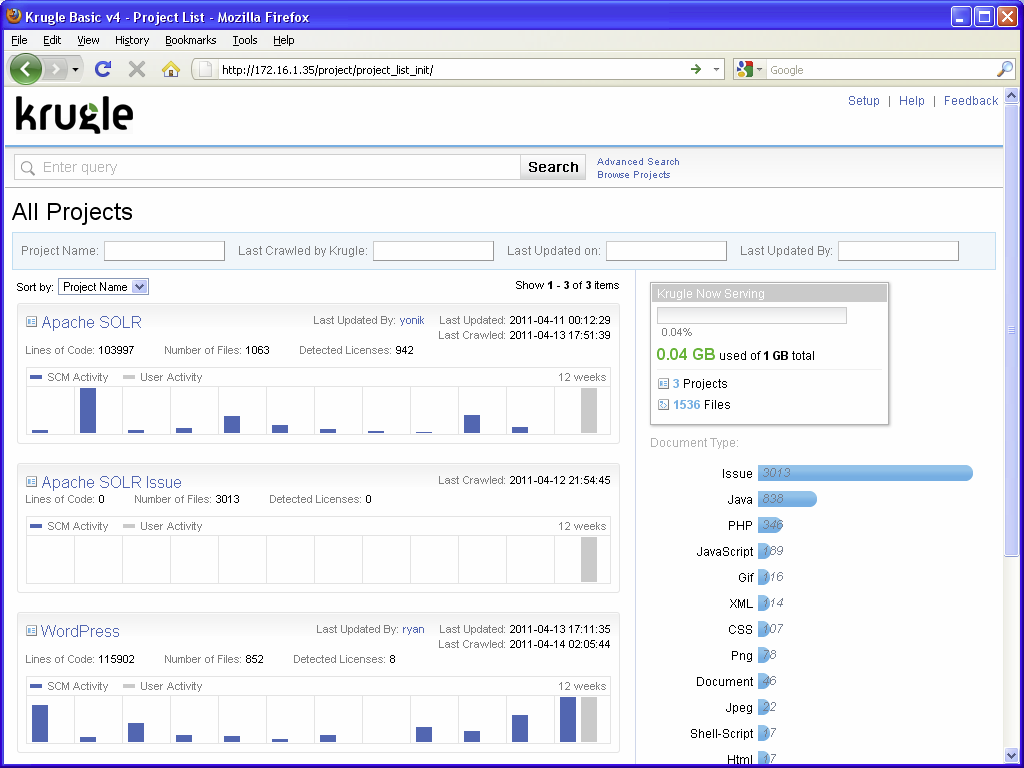Viewport: 1024px width, 768px height.
Task: Click the green Go arrow in address bar
Action: click(696, 69)
